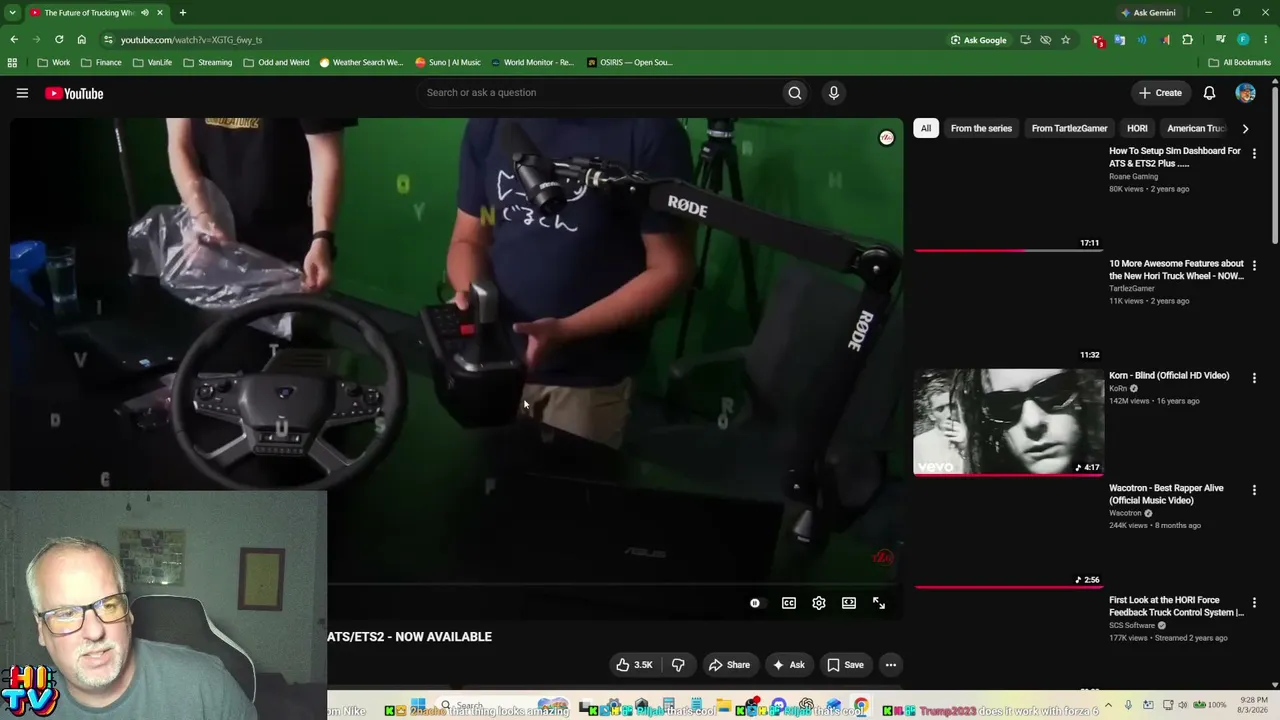Open options for Korn Blind video
The width and height of the screenshot is (1280, 720).
tap(1254, 378)
